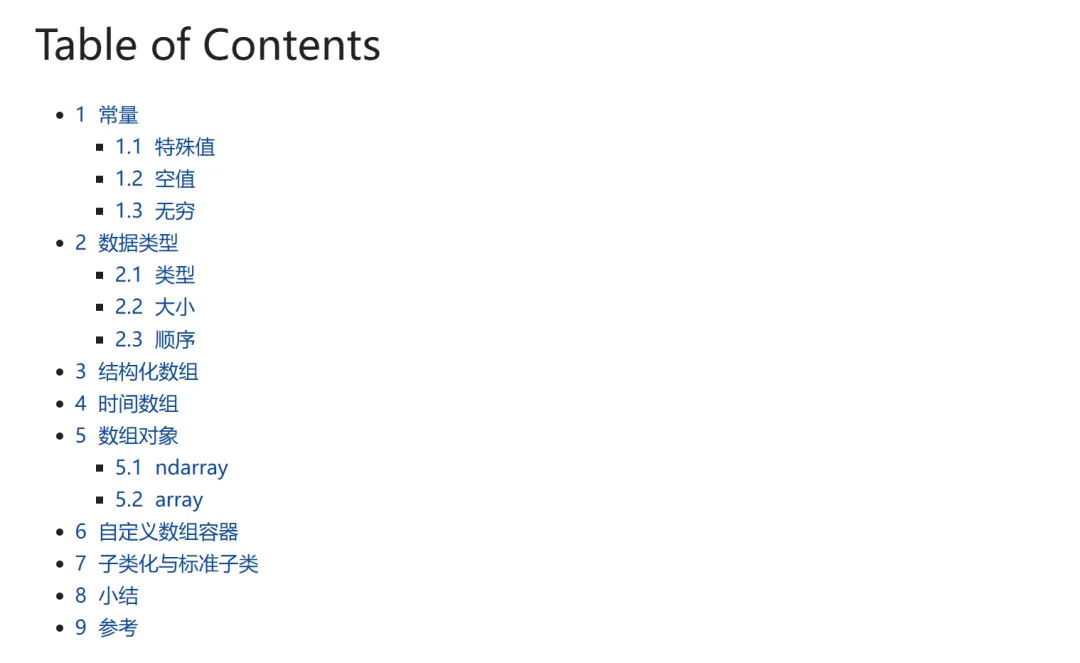
Task: Open the '9 参考' link
Action: (x=107, y=628)
